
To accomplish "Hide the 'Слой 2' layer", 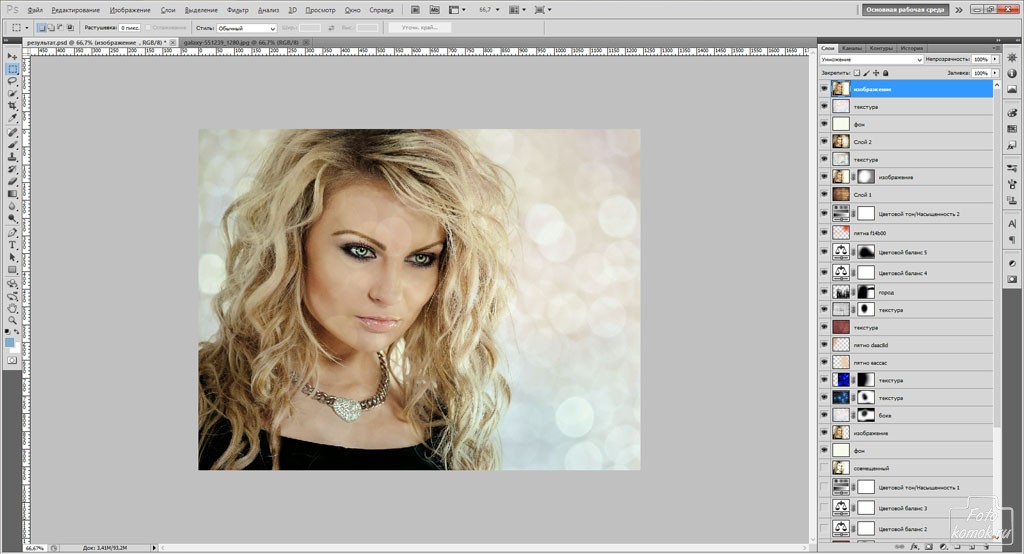I will (824, 142).
